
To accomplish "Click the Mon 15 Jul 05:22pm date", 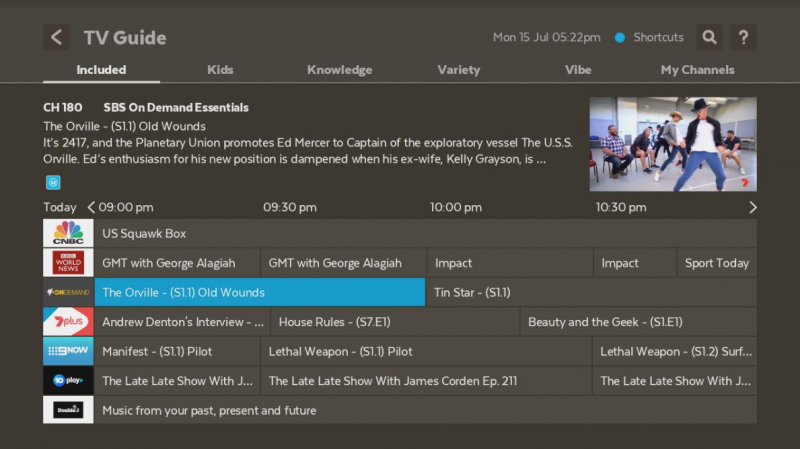I will [546, 37].
